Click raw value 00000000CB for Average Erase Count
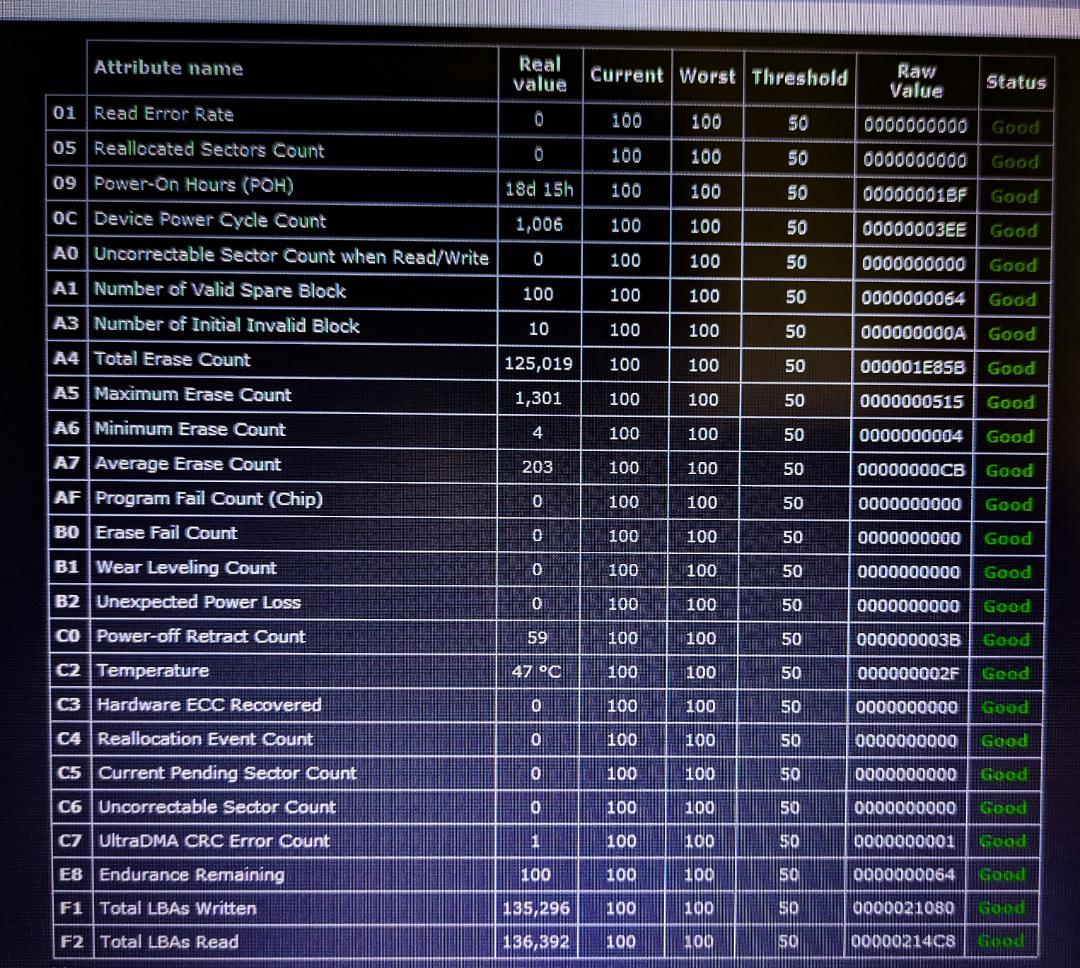 click(x=914, y=470)
